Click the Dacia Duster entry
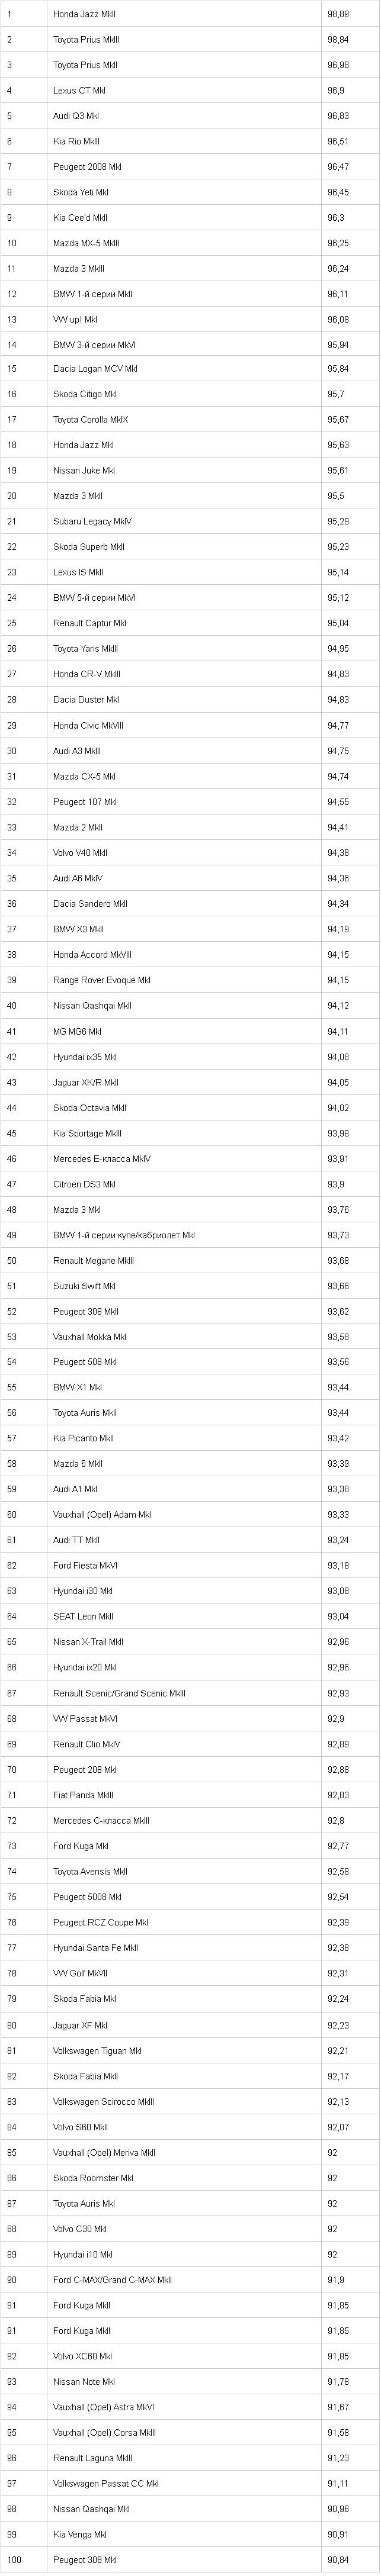 [x=86, y=700]
